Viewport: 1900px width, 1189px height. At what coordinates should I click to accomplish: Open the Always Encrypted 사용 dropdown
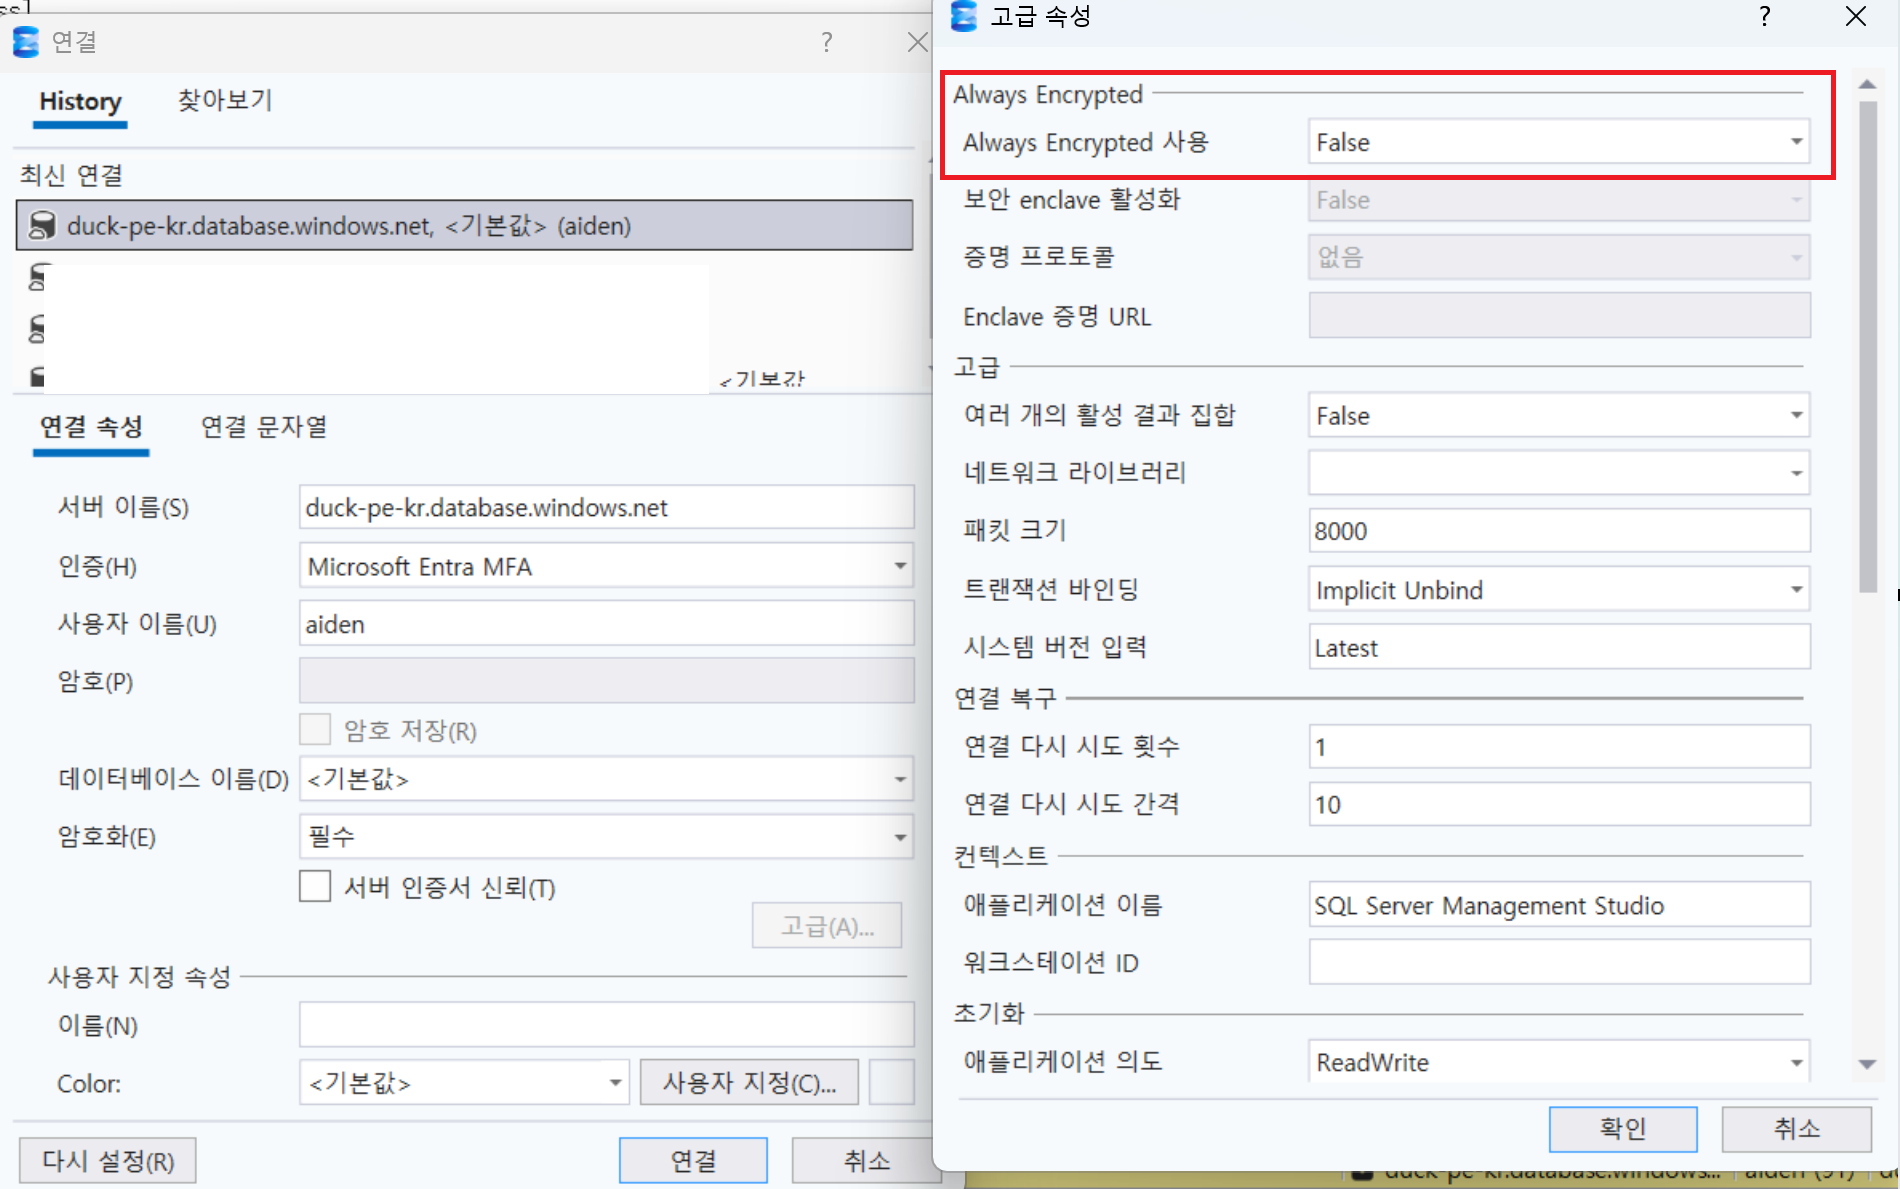[x=1559, y=142]
